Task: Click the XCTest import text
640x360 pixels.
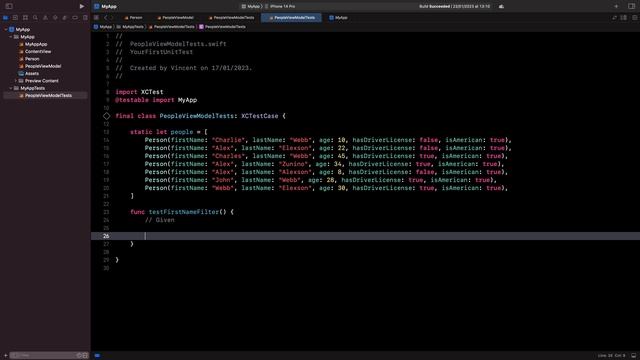Action: coord(152,92)
